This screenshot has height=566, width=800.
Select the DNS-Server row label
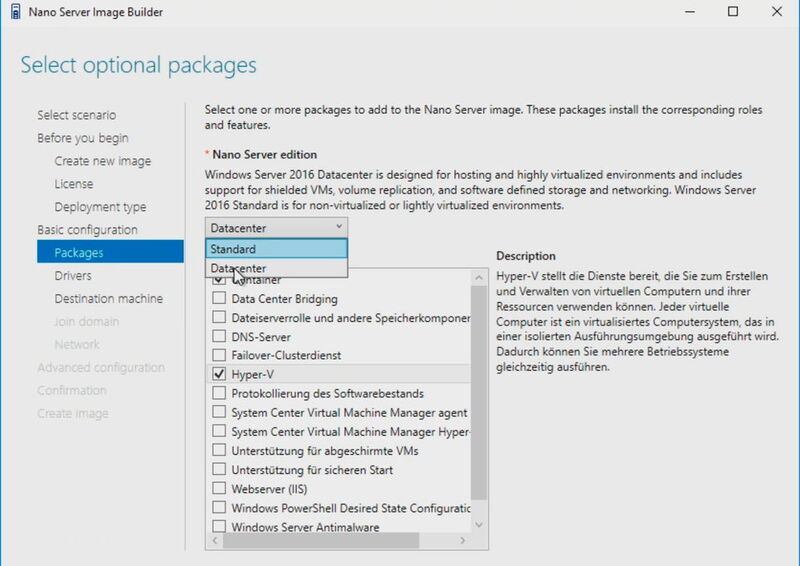pyautogui.click(x=261, y=337)
